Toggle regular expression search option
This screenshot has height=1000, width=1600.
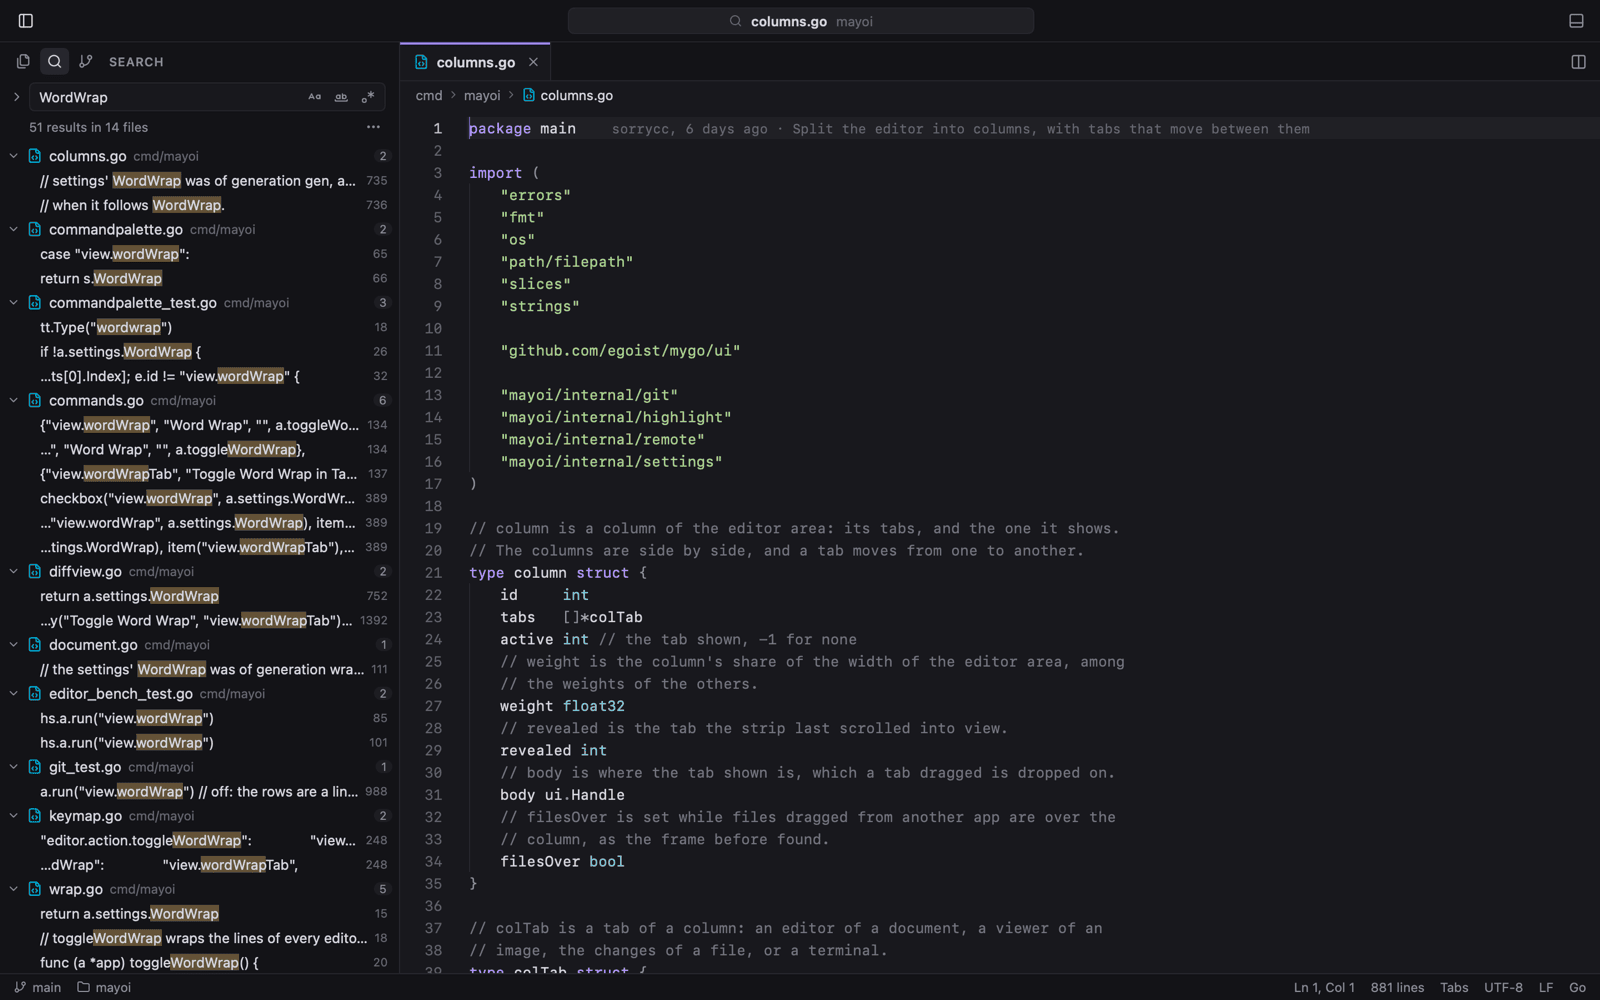(368, 97)
